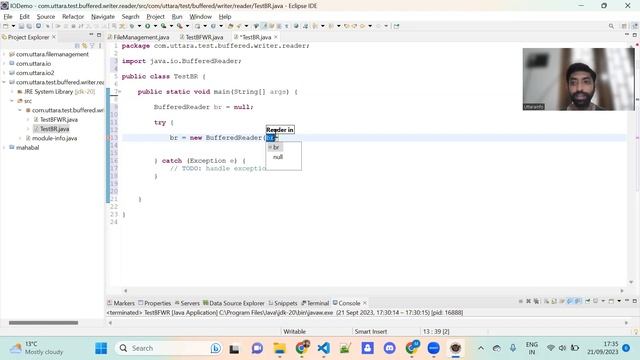The width and height of the screenshot is (640, 360).
Task: Open the Run dropdown arrow beside green Run button
Action: tap(155, 26)
